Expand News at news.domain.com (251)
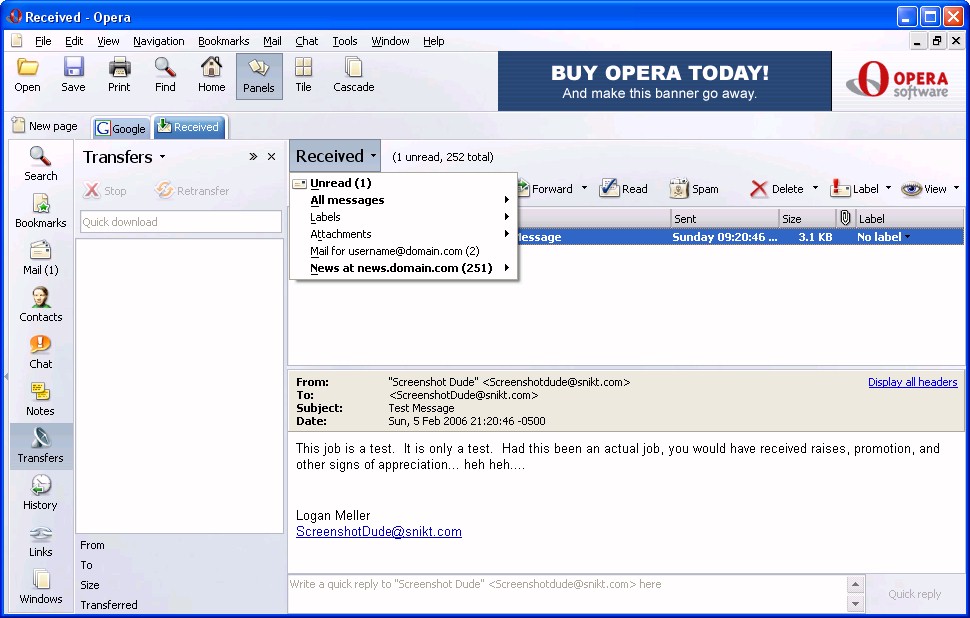Viewport: 970px width, 618px height. 403,268
